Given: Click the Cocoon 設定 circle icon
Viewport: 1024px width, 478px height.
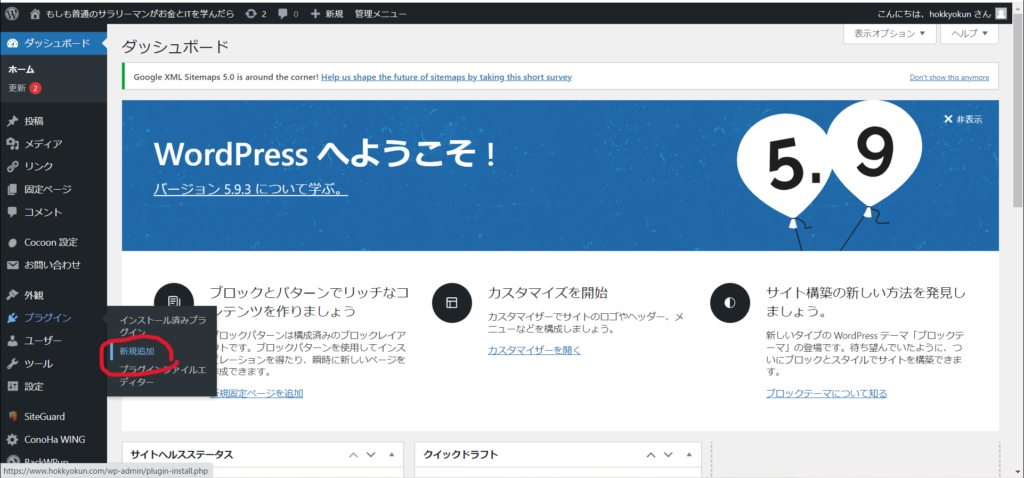Looking at the screenshot, I should (12, 242).
